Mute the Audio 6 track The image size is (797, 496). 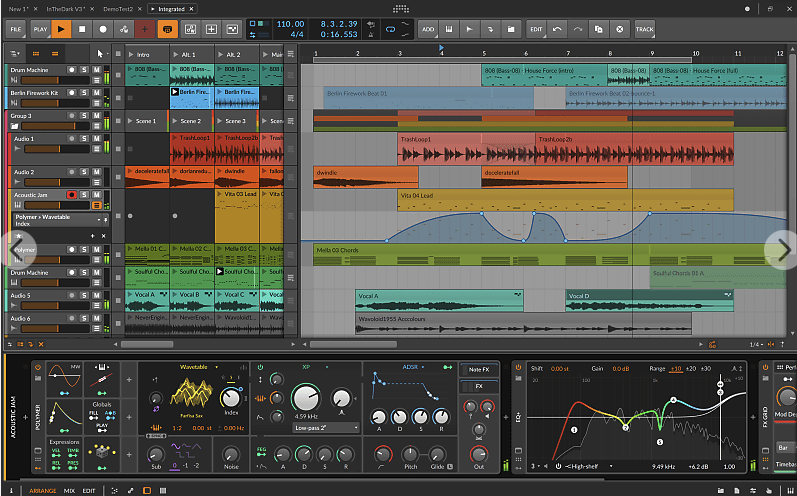(96, 318)
